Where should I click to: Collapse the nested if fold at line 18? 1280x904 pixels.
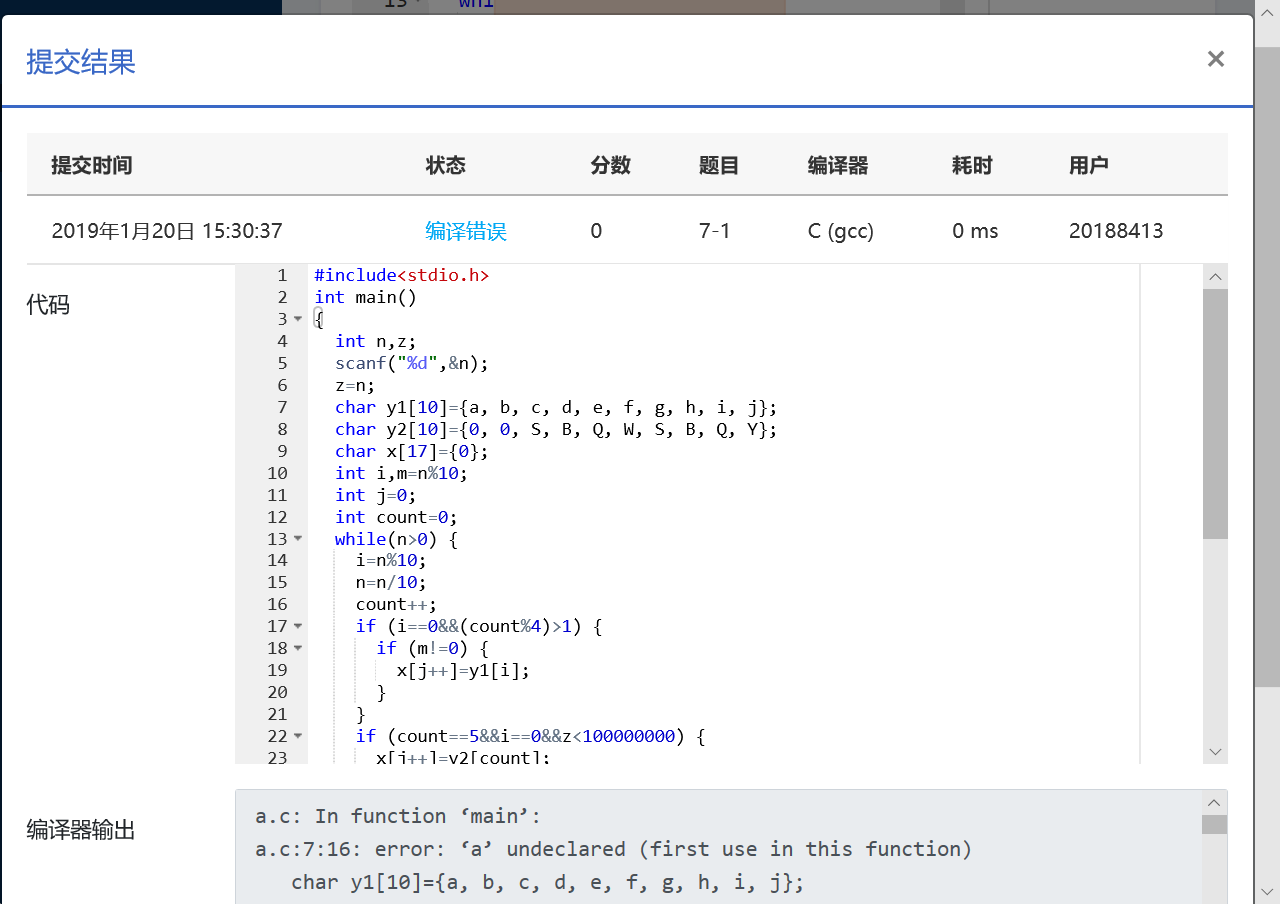[297, 648]
